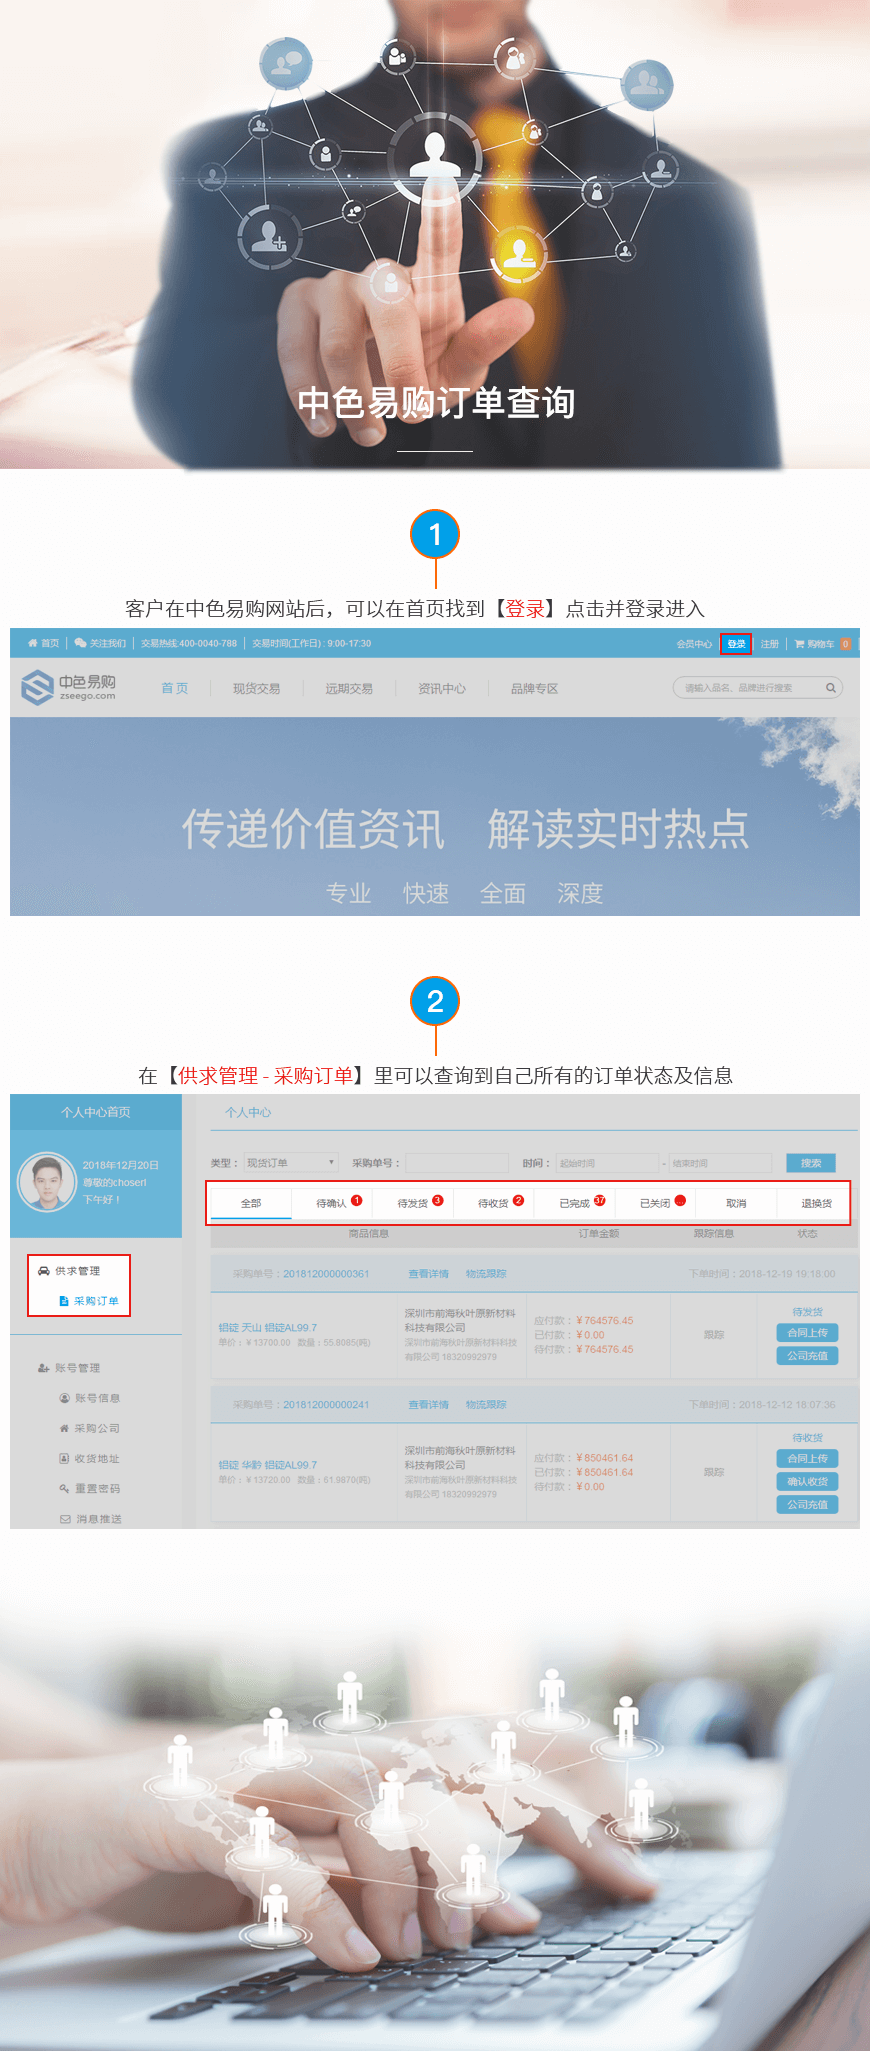Click the 结束时间 date field
This screenshot has height=2051, width=870.
pos(720,1163)
